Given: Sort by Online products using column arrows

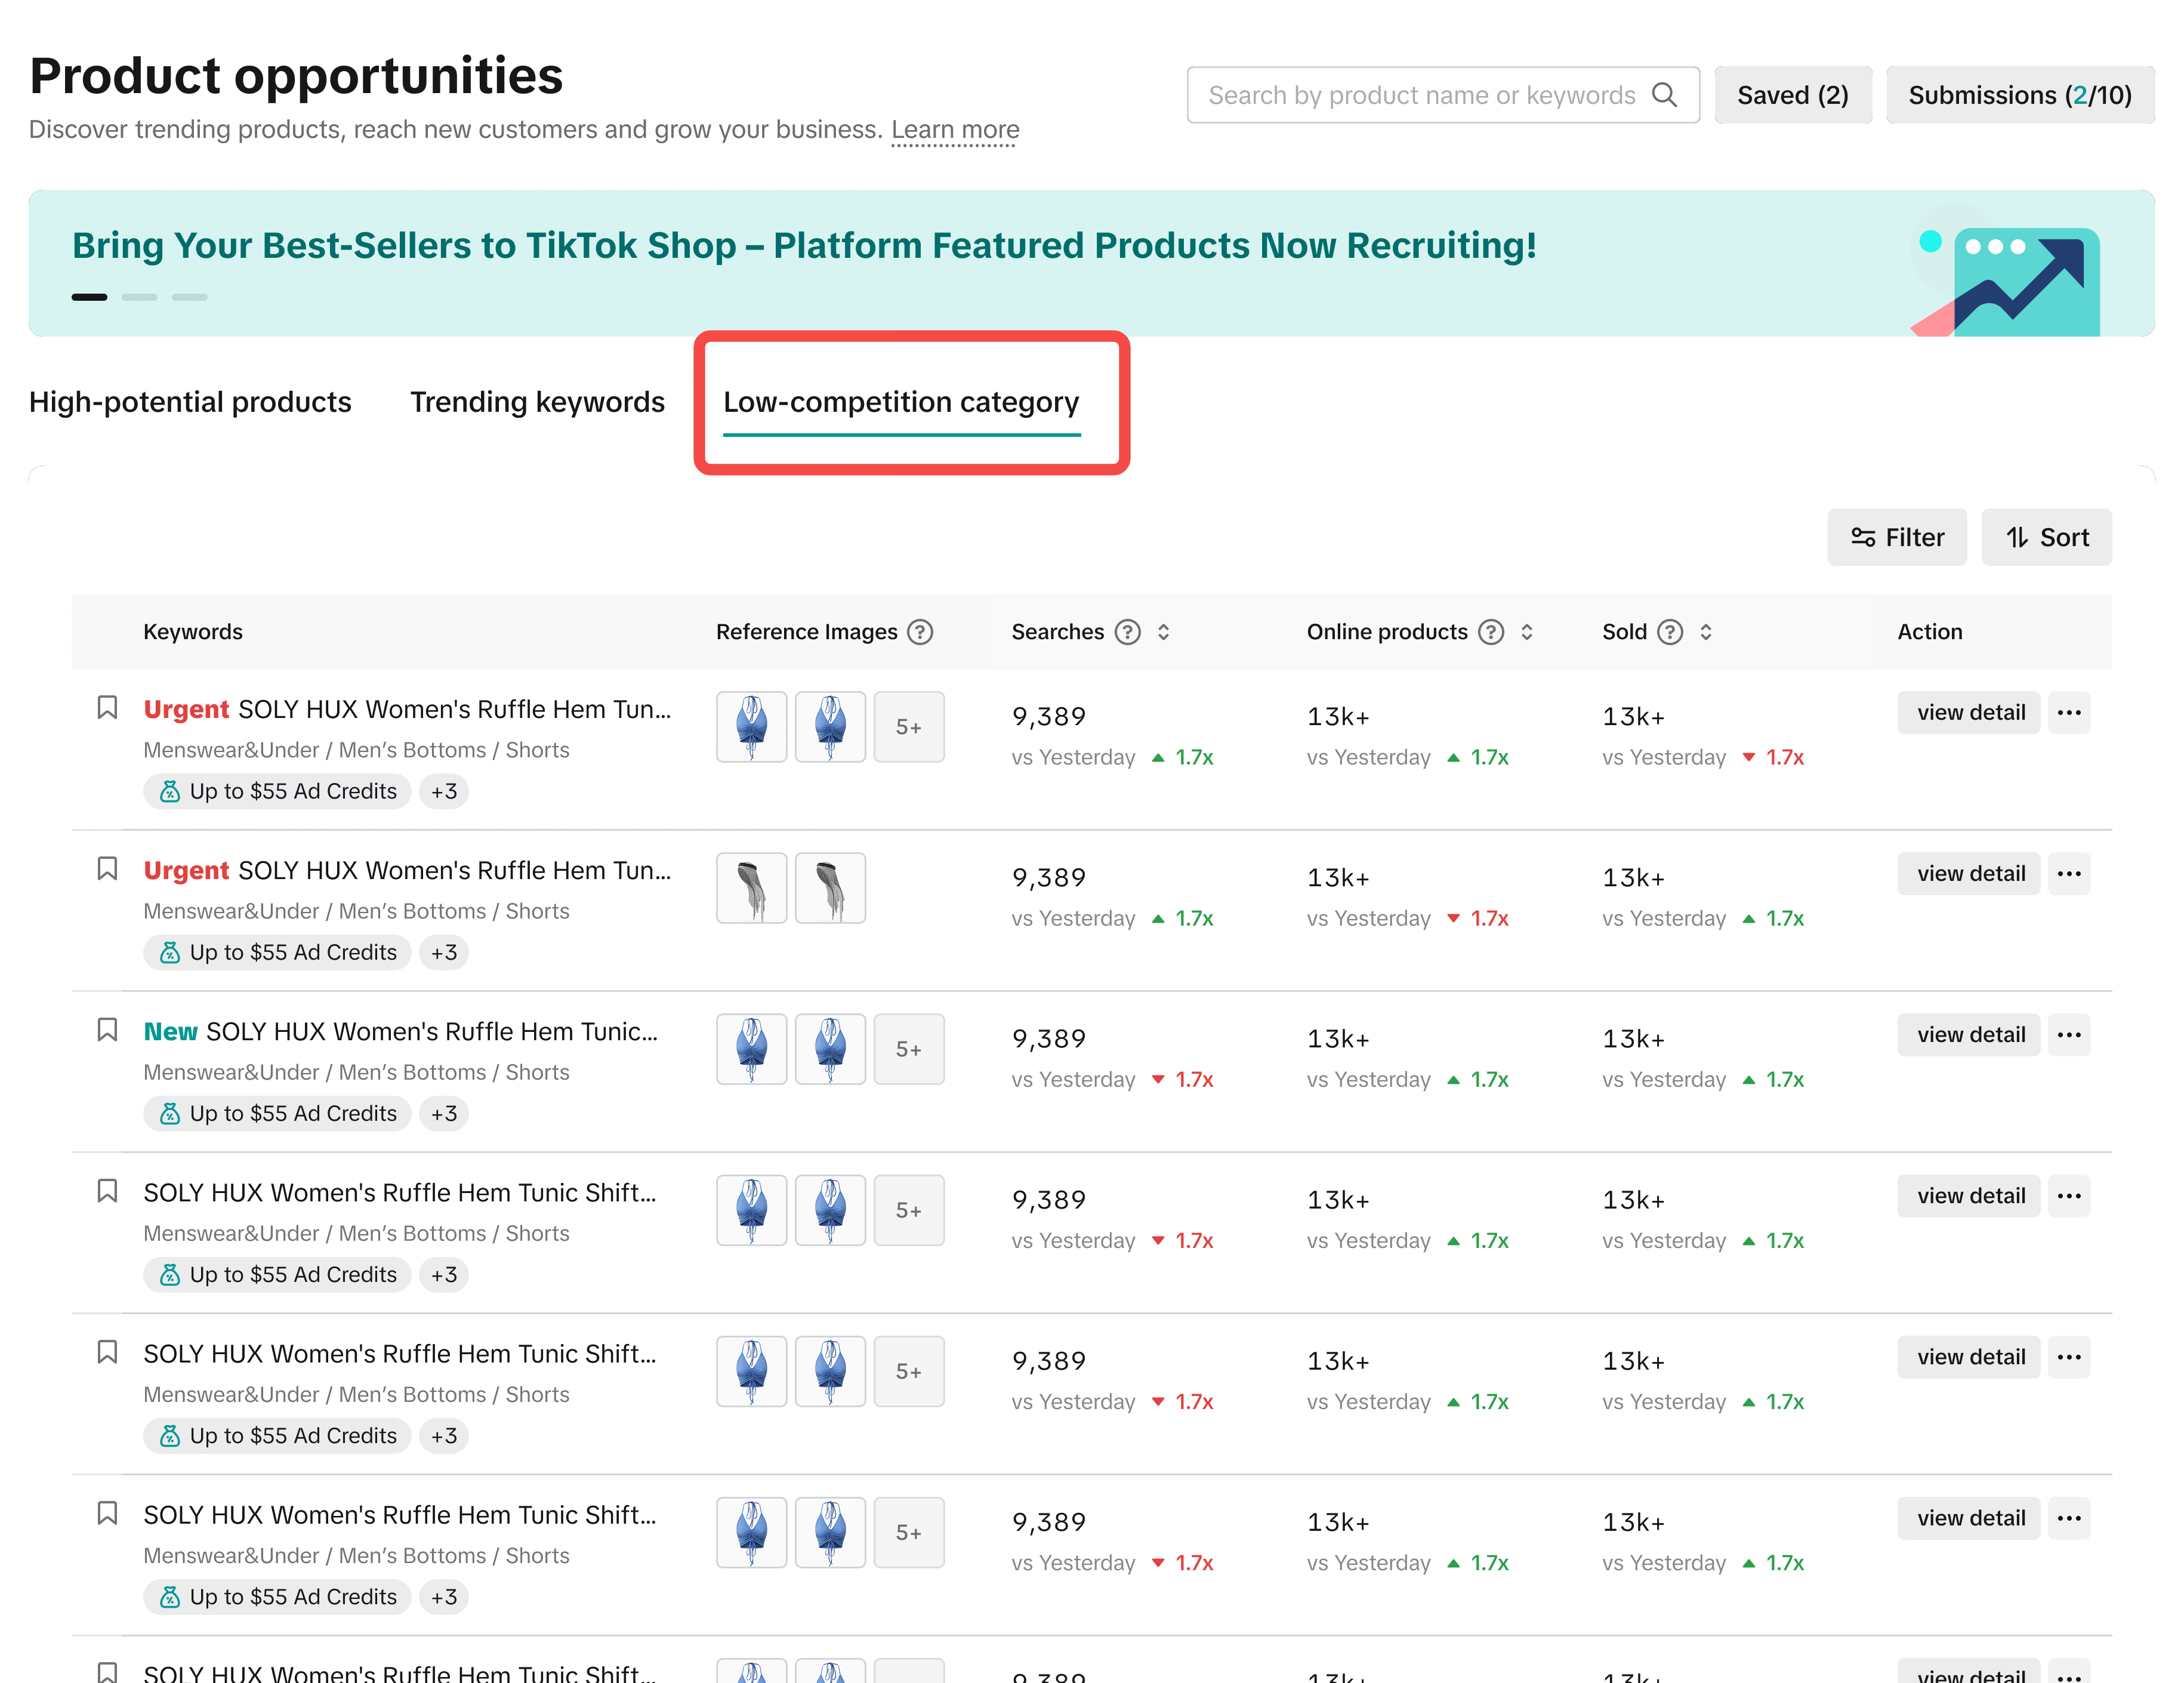Looking at the screenshot, I should [1527, 632].
